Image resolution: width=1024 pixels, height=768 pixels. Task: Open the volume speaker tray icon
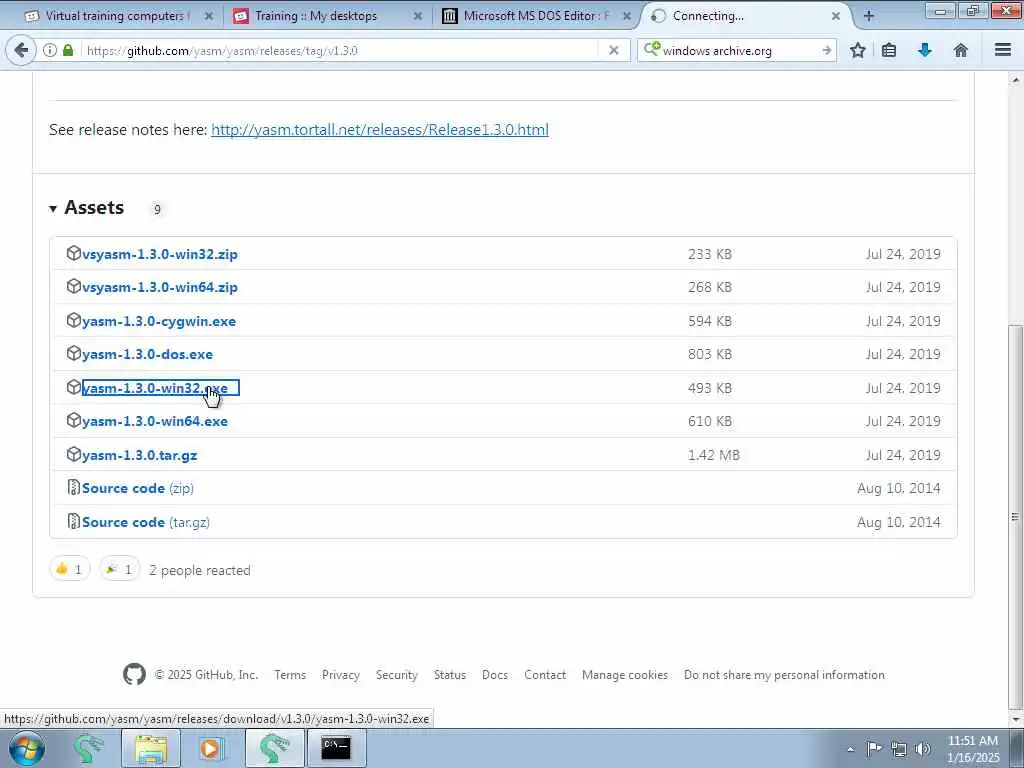923,749
